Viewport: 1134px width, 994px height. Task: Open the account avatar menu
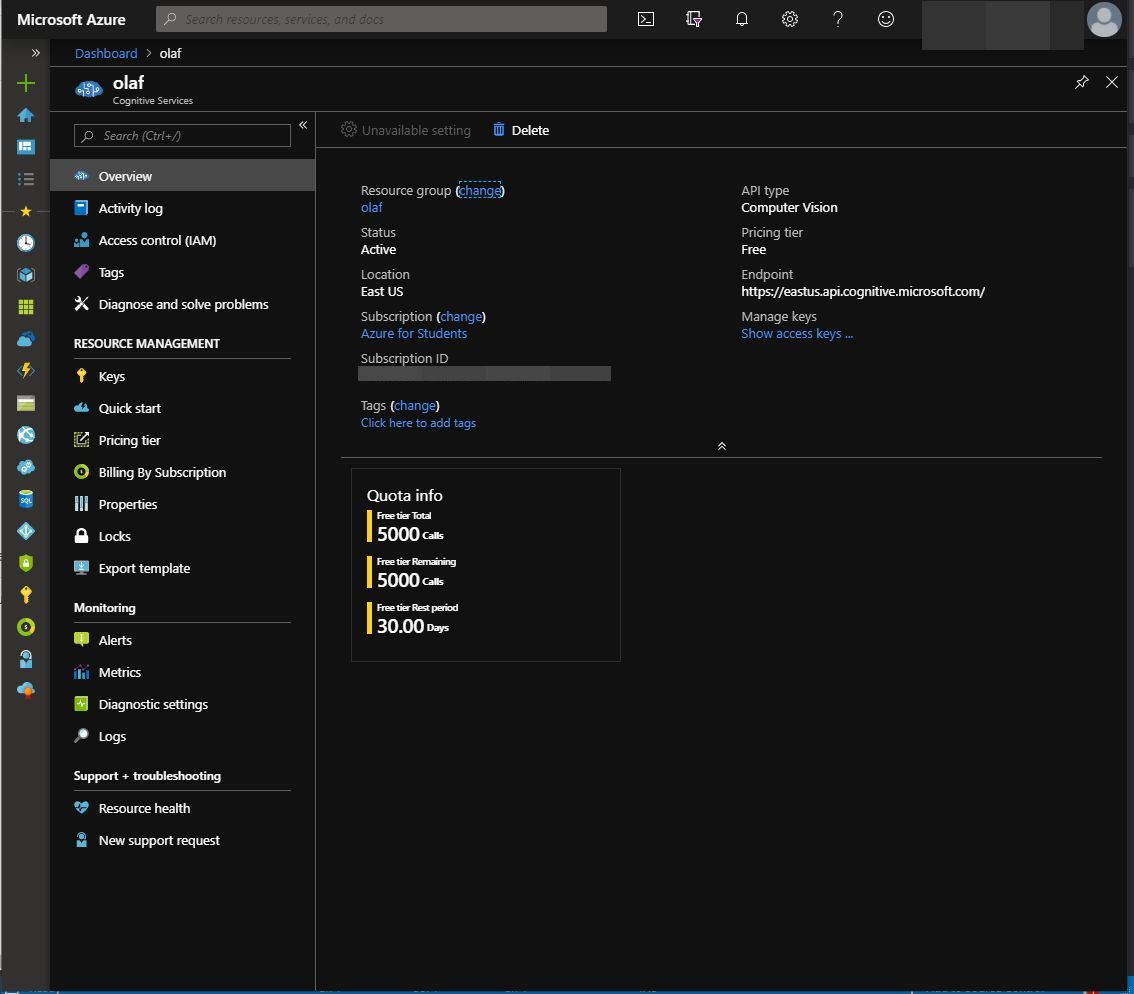coord(1104,20)
